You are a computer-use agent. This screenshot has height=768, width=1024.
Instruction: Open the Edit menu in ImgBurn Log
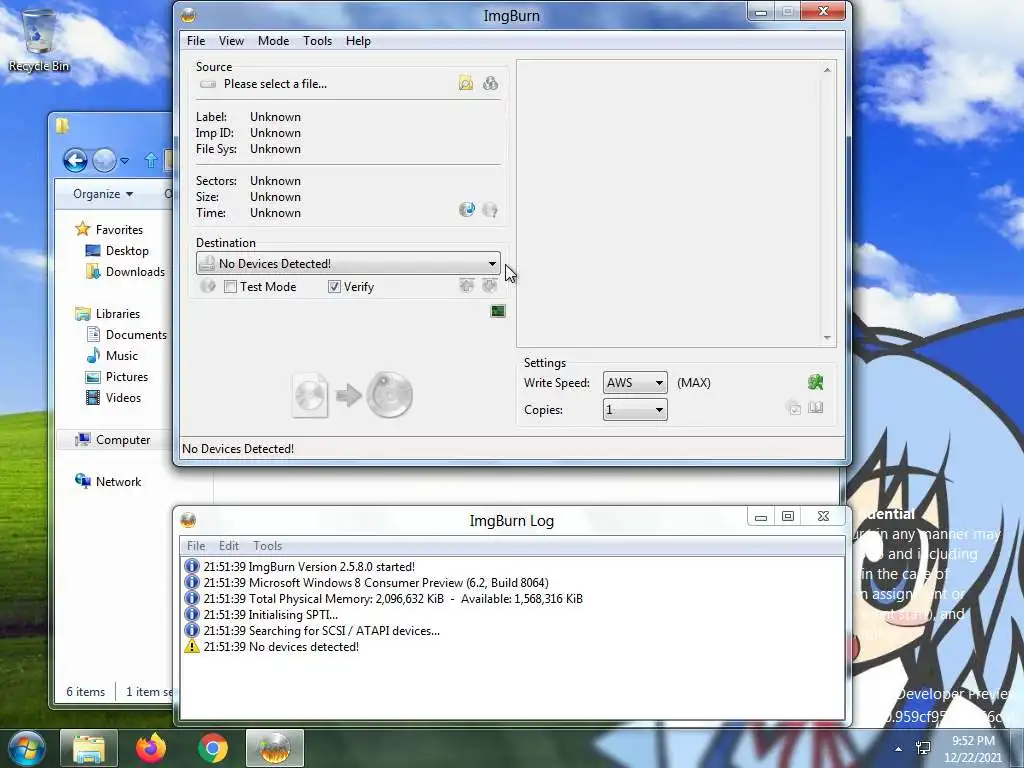point(229,545)
